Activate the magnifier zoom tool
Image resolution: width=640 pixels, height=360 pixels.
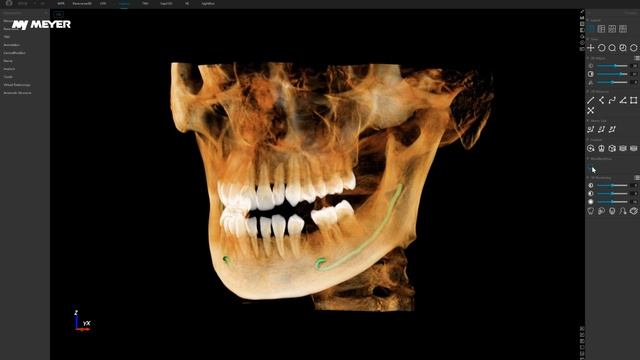click(612, 48)
